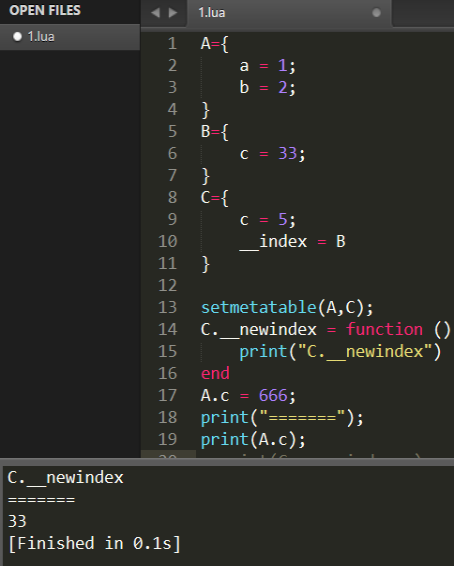Click the 666 value on line 17
This screenshot has width=454, height=566.
pyautogui.click(x=273, y=396)
